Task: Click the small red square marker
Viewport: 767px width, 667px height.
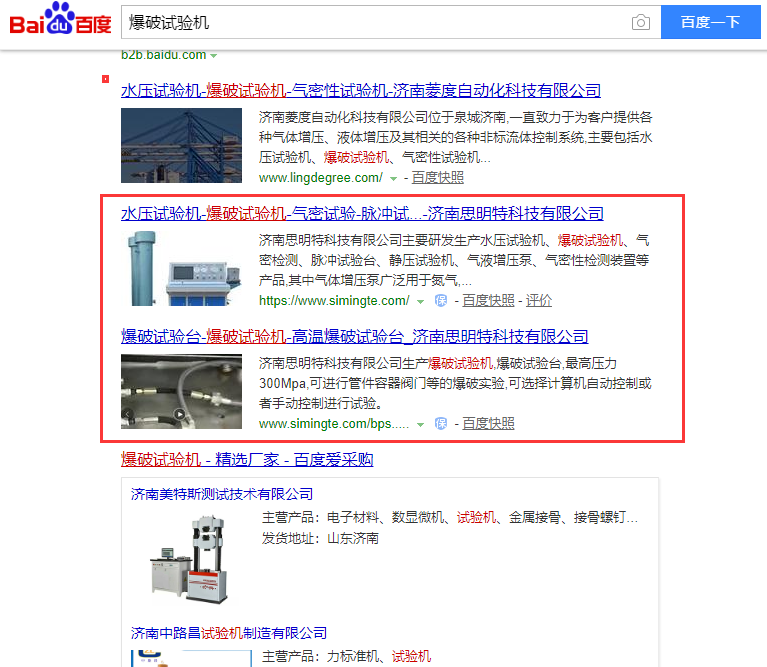Action: click(105, 79)
